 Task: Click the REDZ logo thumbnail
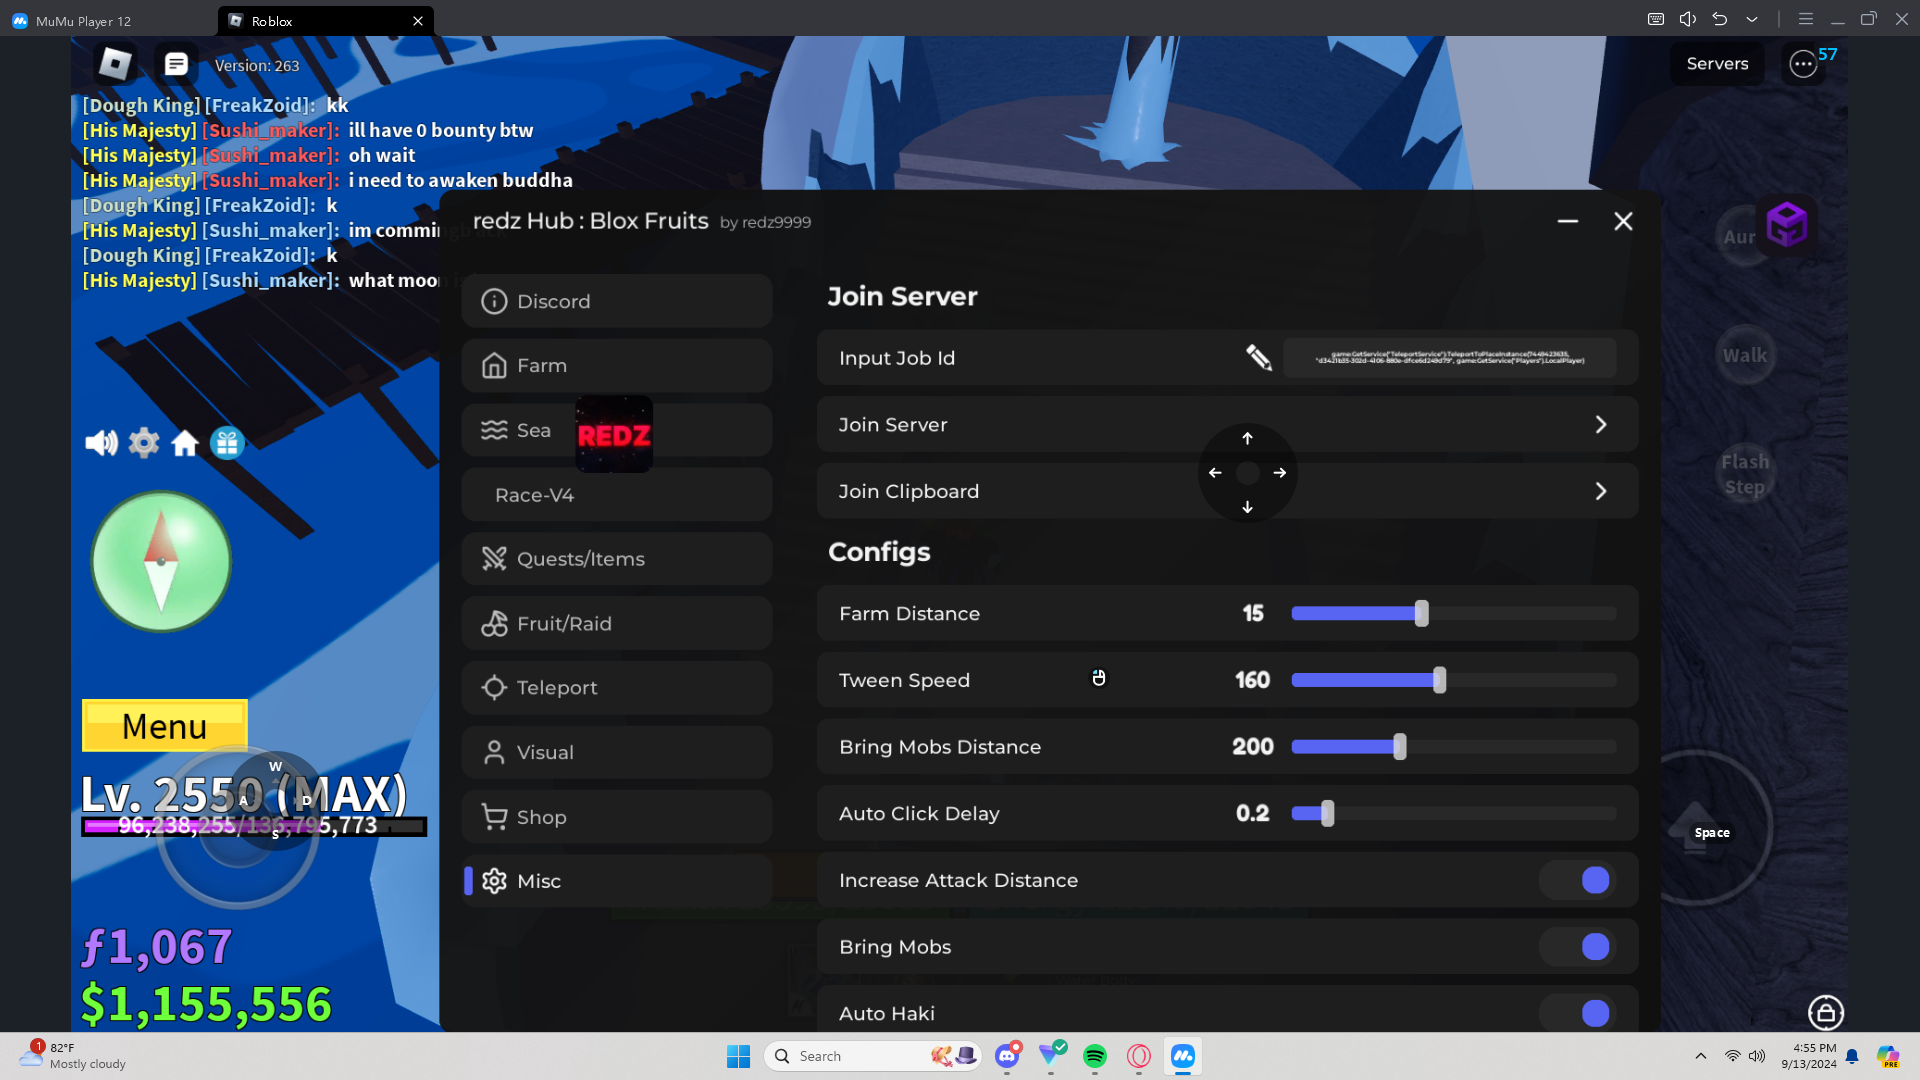tap(614, 434)
